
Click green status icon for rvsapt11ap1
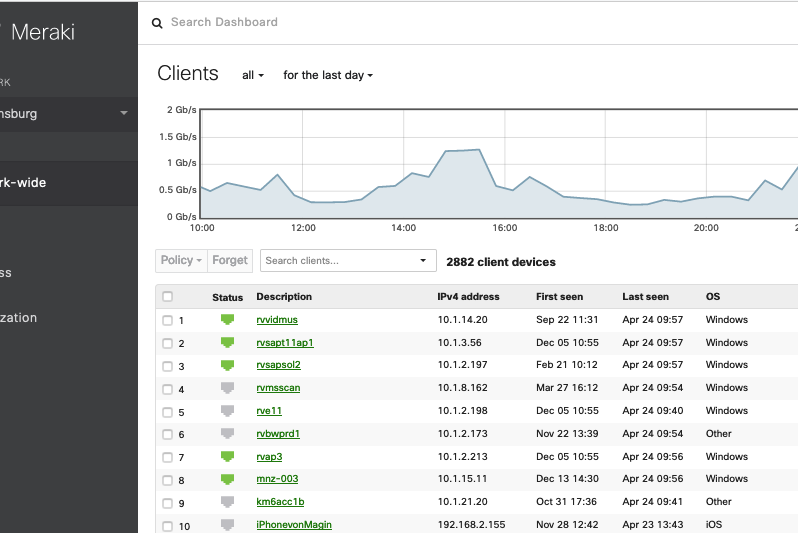(x=227, y=343)
